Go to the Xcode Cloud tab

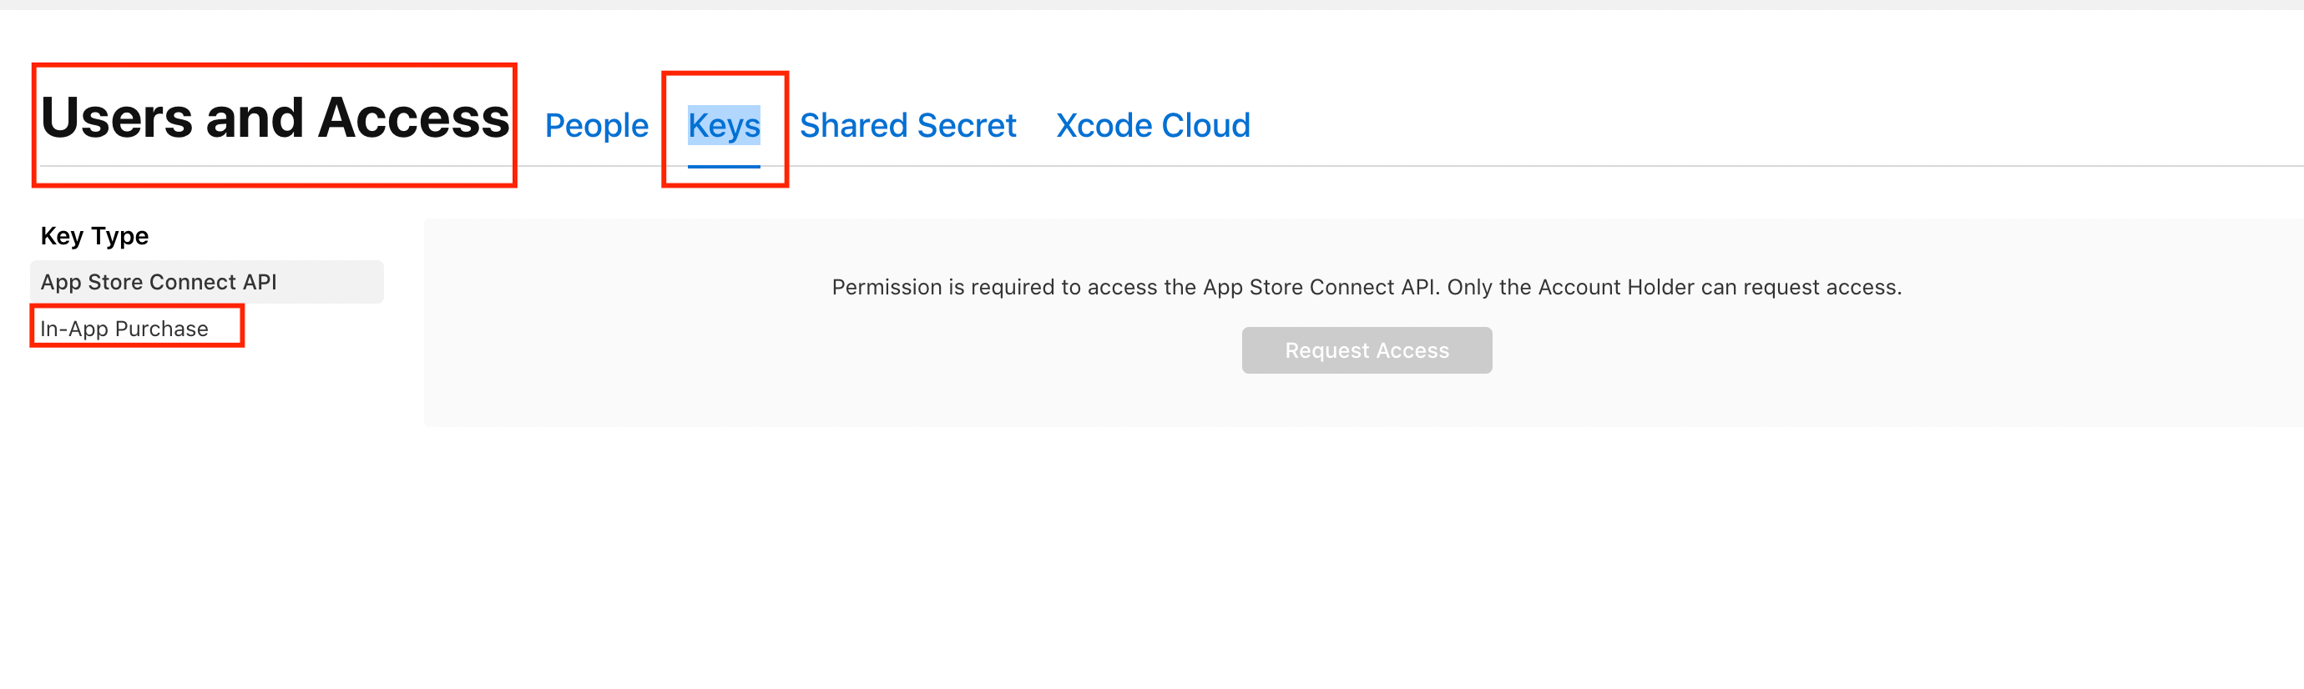(x=1152, y=126)
